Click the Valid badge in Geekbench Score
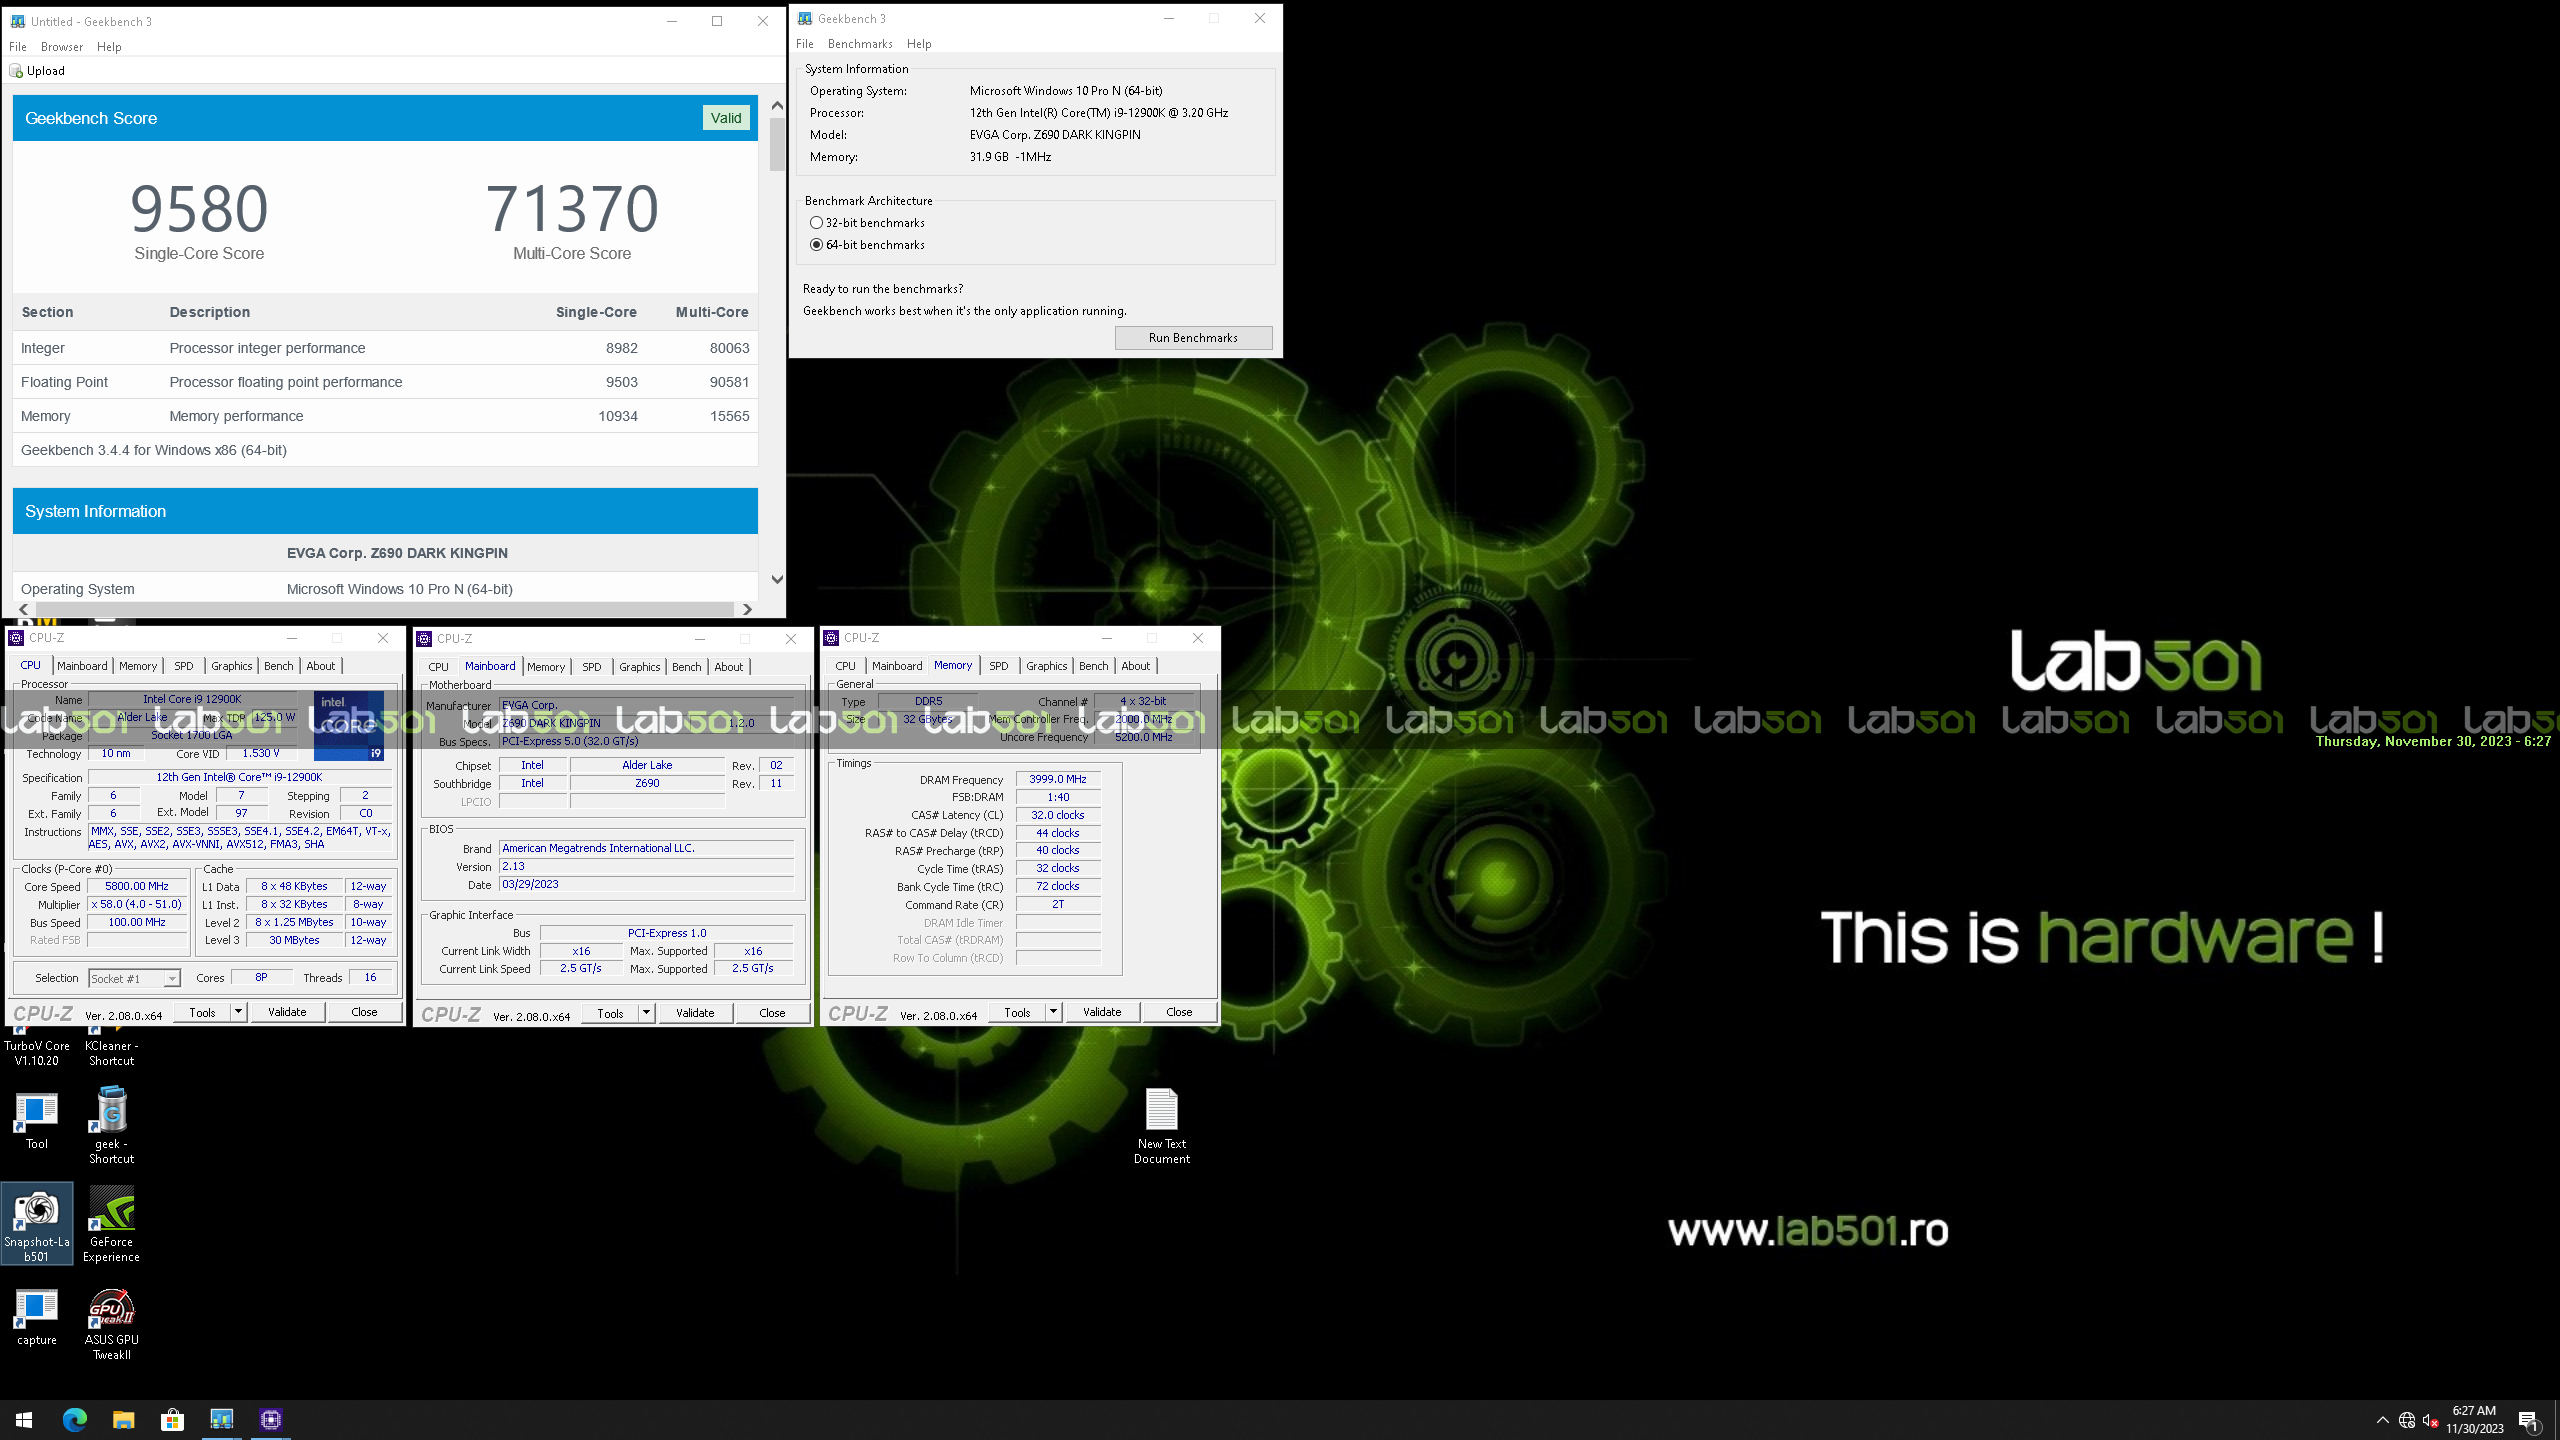 (726, 118)
